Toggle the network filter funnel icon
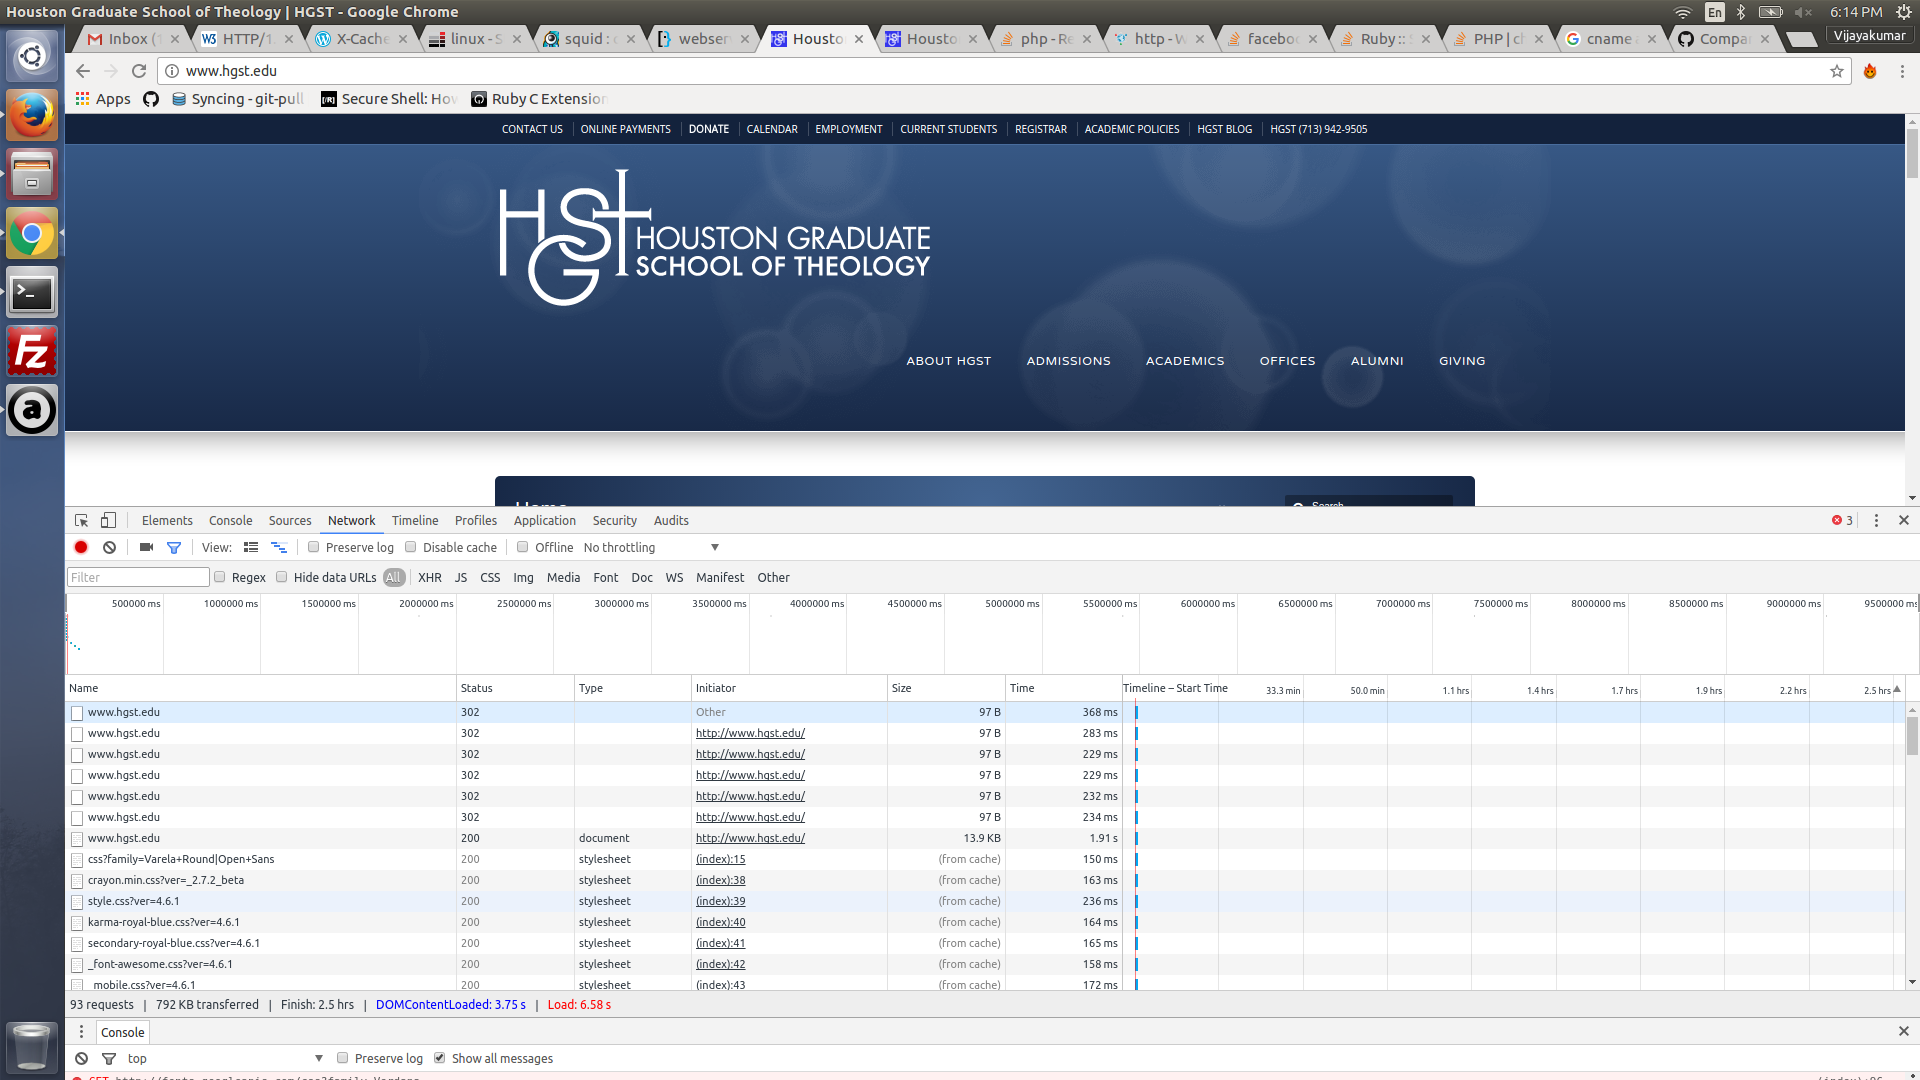This screenshot has height=1080, width=1920. click(x=174, y=547)
